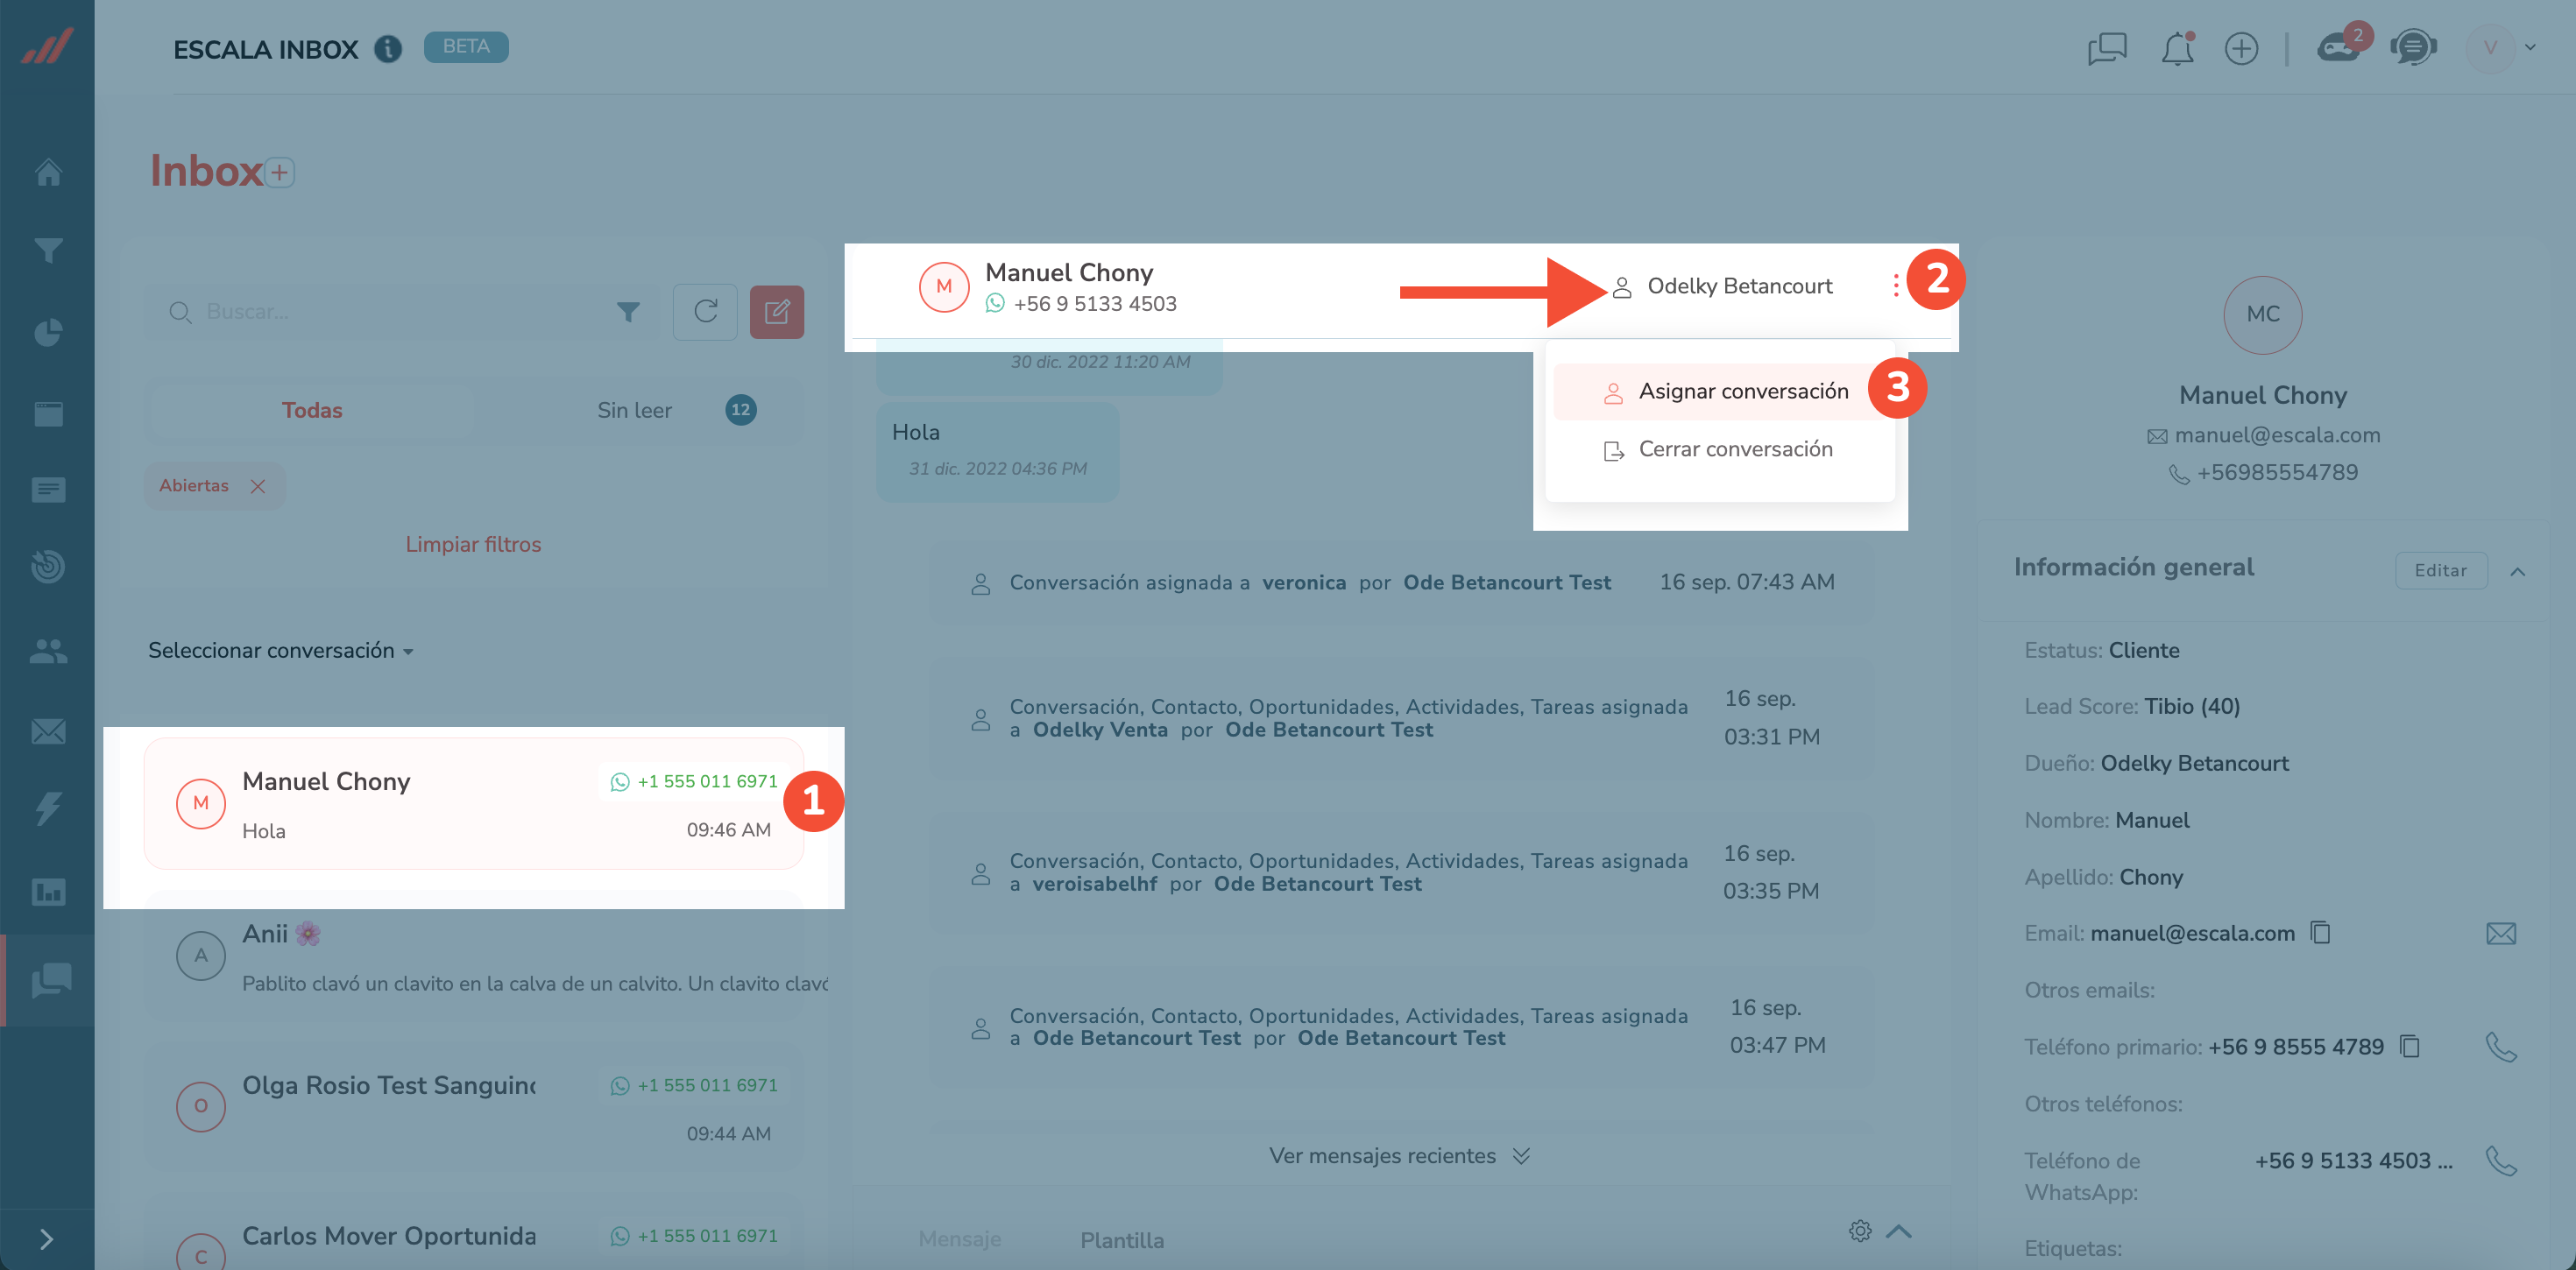Viewport: 2576px width, 1270px height.
Task: Open the contacts people icon in sidebar
Action: click(48, 651)
